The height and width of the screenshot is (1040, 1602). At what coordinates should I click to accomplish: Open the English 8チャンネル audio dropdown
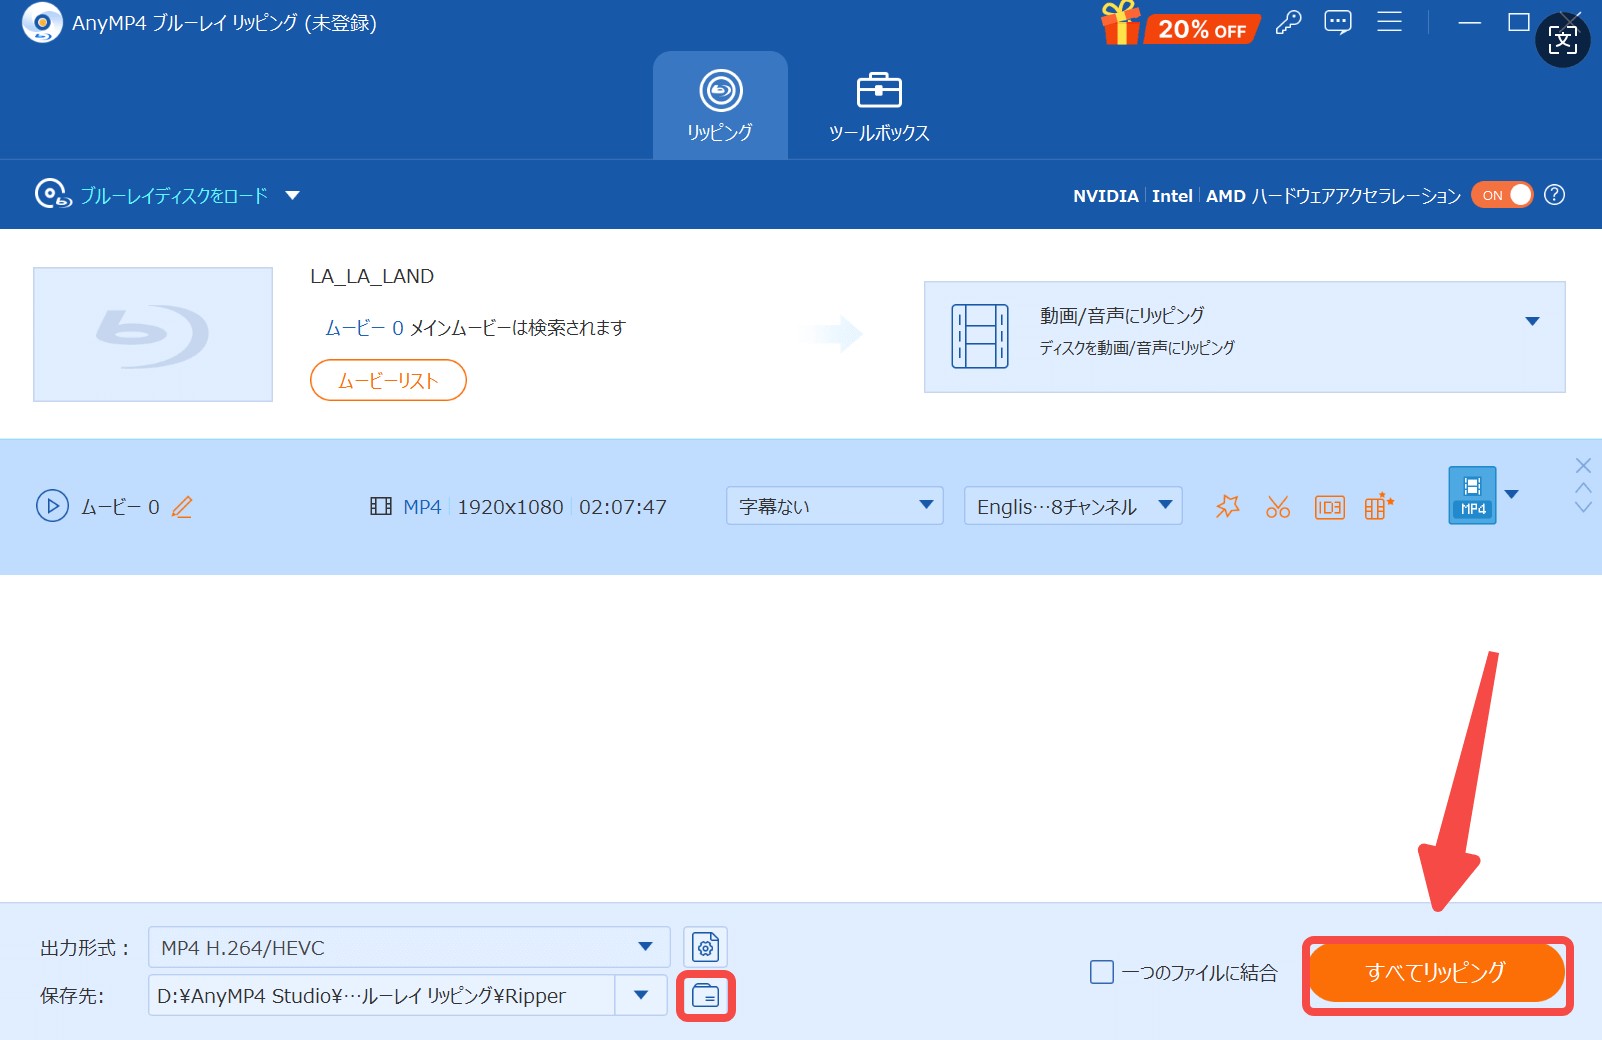(x=1073, y=506)
